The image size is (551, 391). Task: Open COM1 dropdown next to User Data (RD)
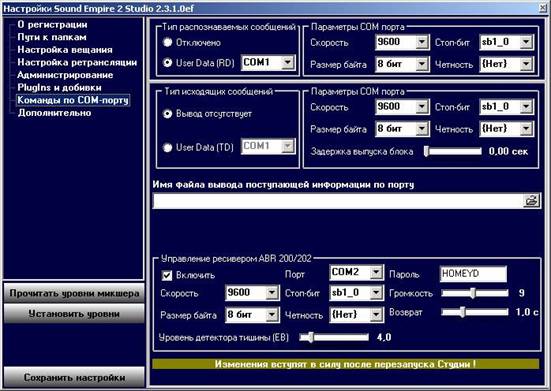tap(287, 63)
